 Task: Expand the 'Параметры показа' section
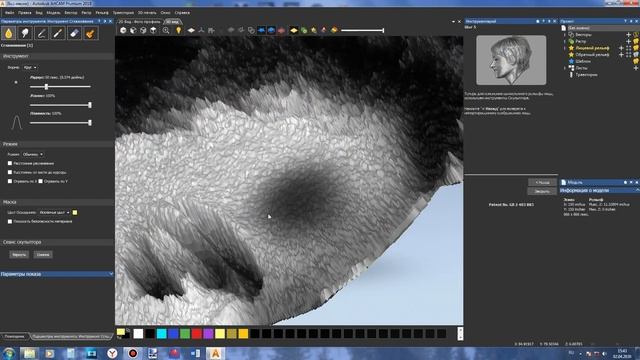click(x=57, y=274)
